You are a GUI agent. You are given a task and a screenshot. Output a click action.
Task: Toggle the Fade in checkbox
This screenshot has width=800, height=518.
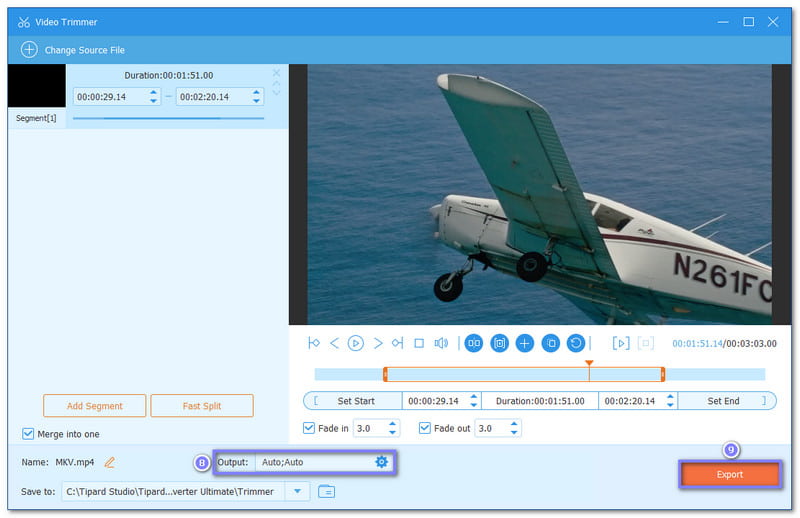(x=309, y=428)
